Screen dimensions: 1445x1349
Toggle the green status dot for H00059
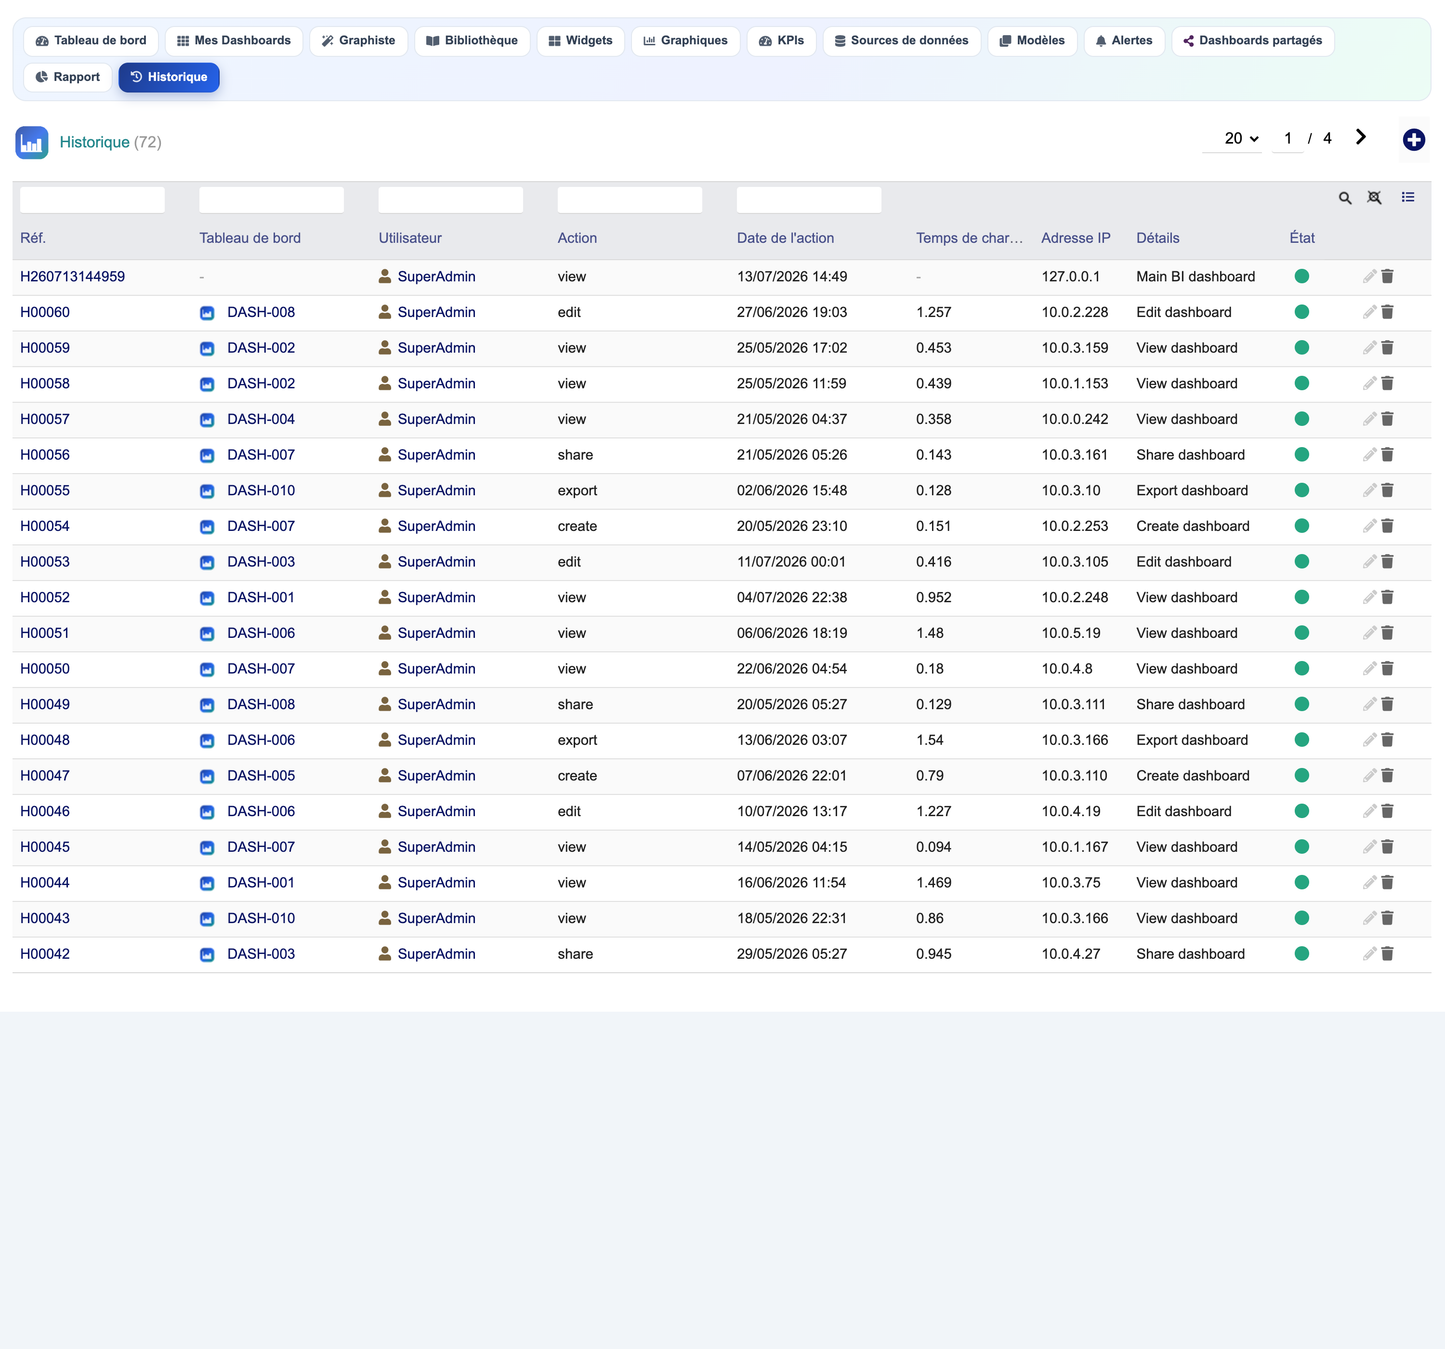point(1302,348)
